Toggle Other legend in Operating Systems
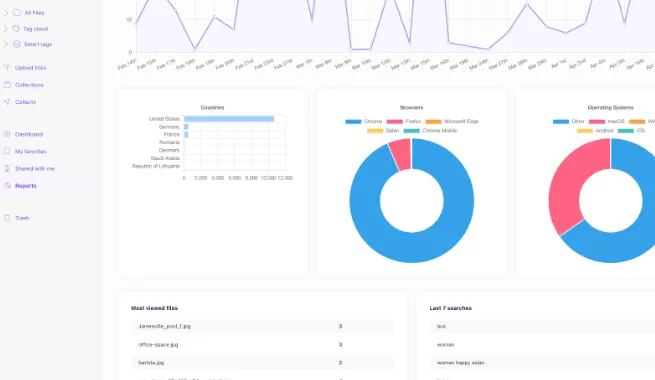 click(561, 122)
